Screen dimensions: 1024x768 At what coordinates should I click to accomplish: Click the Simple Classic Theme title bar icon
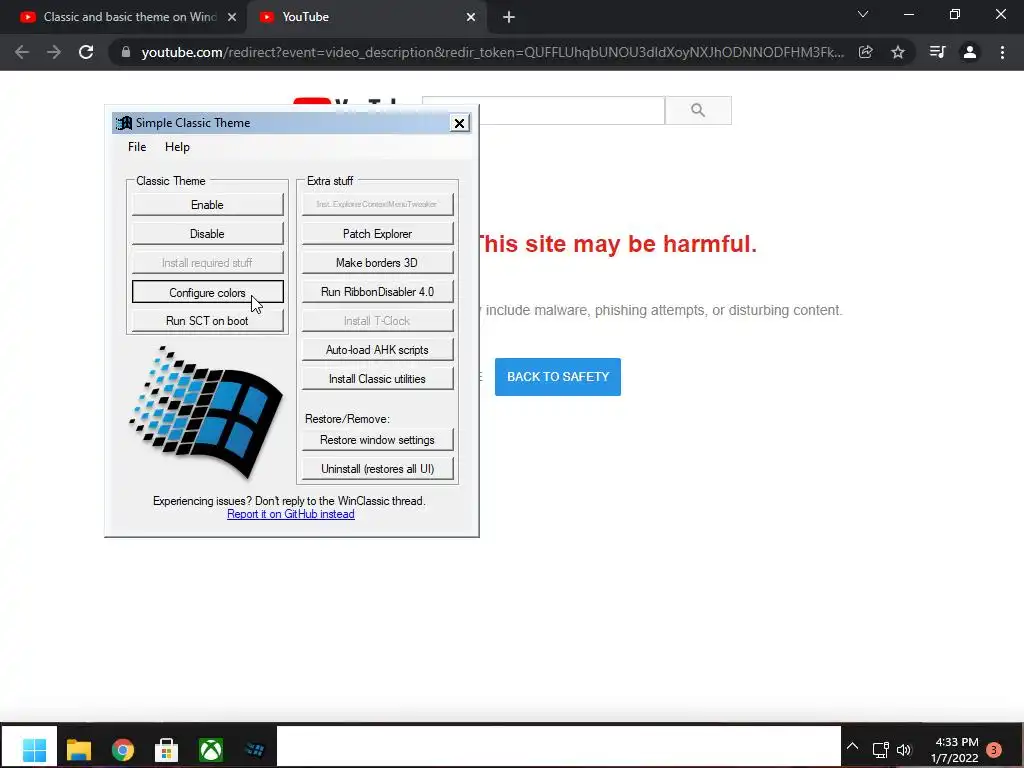coord(123,123)
